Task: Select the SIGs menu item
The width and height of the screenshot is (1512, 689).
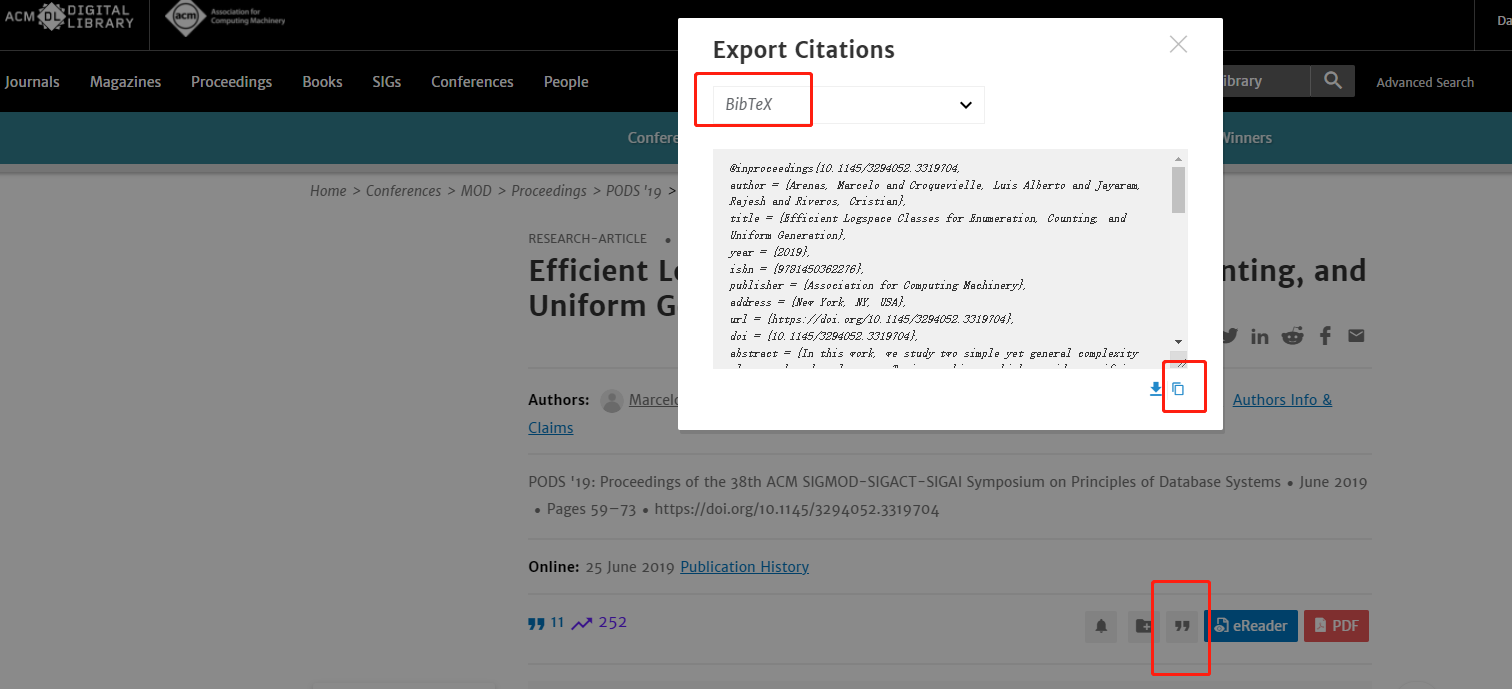Action: tap(386, 81)
